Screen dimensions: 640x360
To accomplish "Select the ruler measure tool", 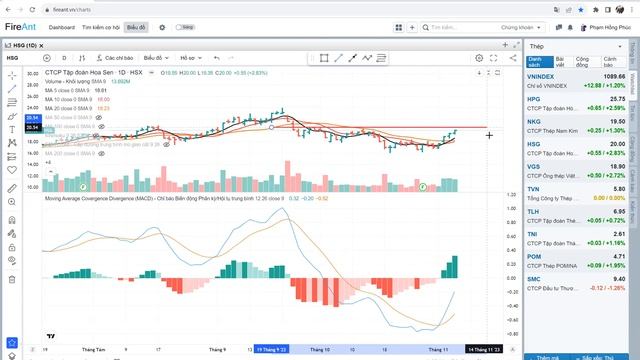I will pyautogui.click(x=12, y=188).
